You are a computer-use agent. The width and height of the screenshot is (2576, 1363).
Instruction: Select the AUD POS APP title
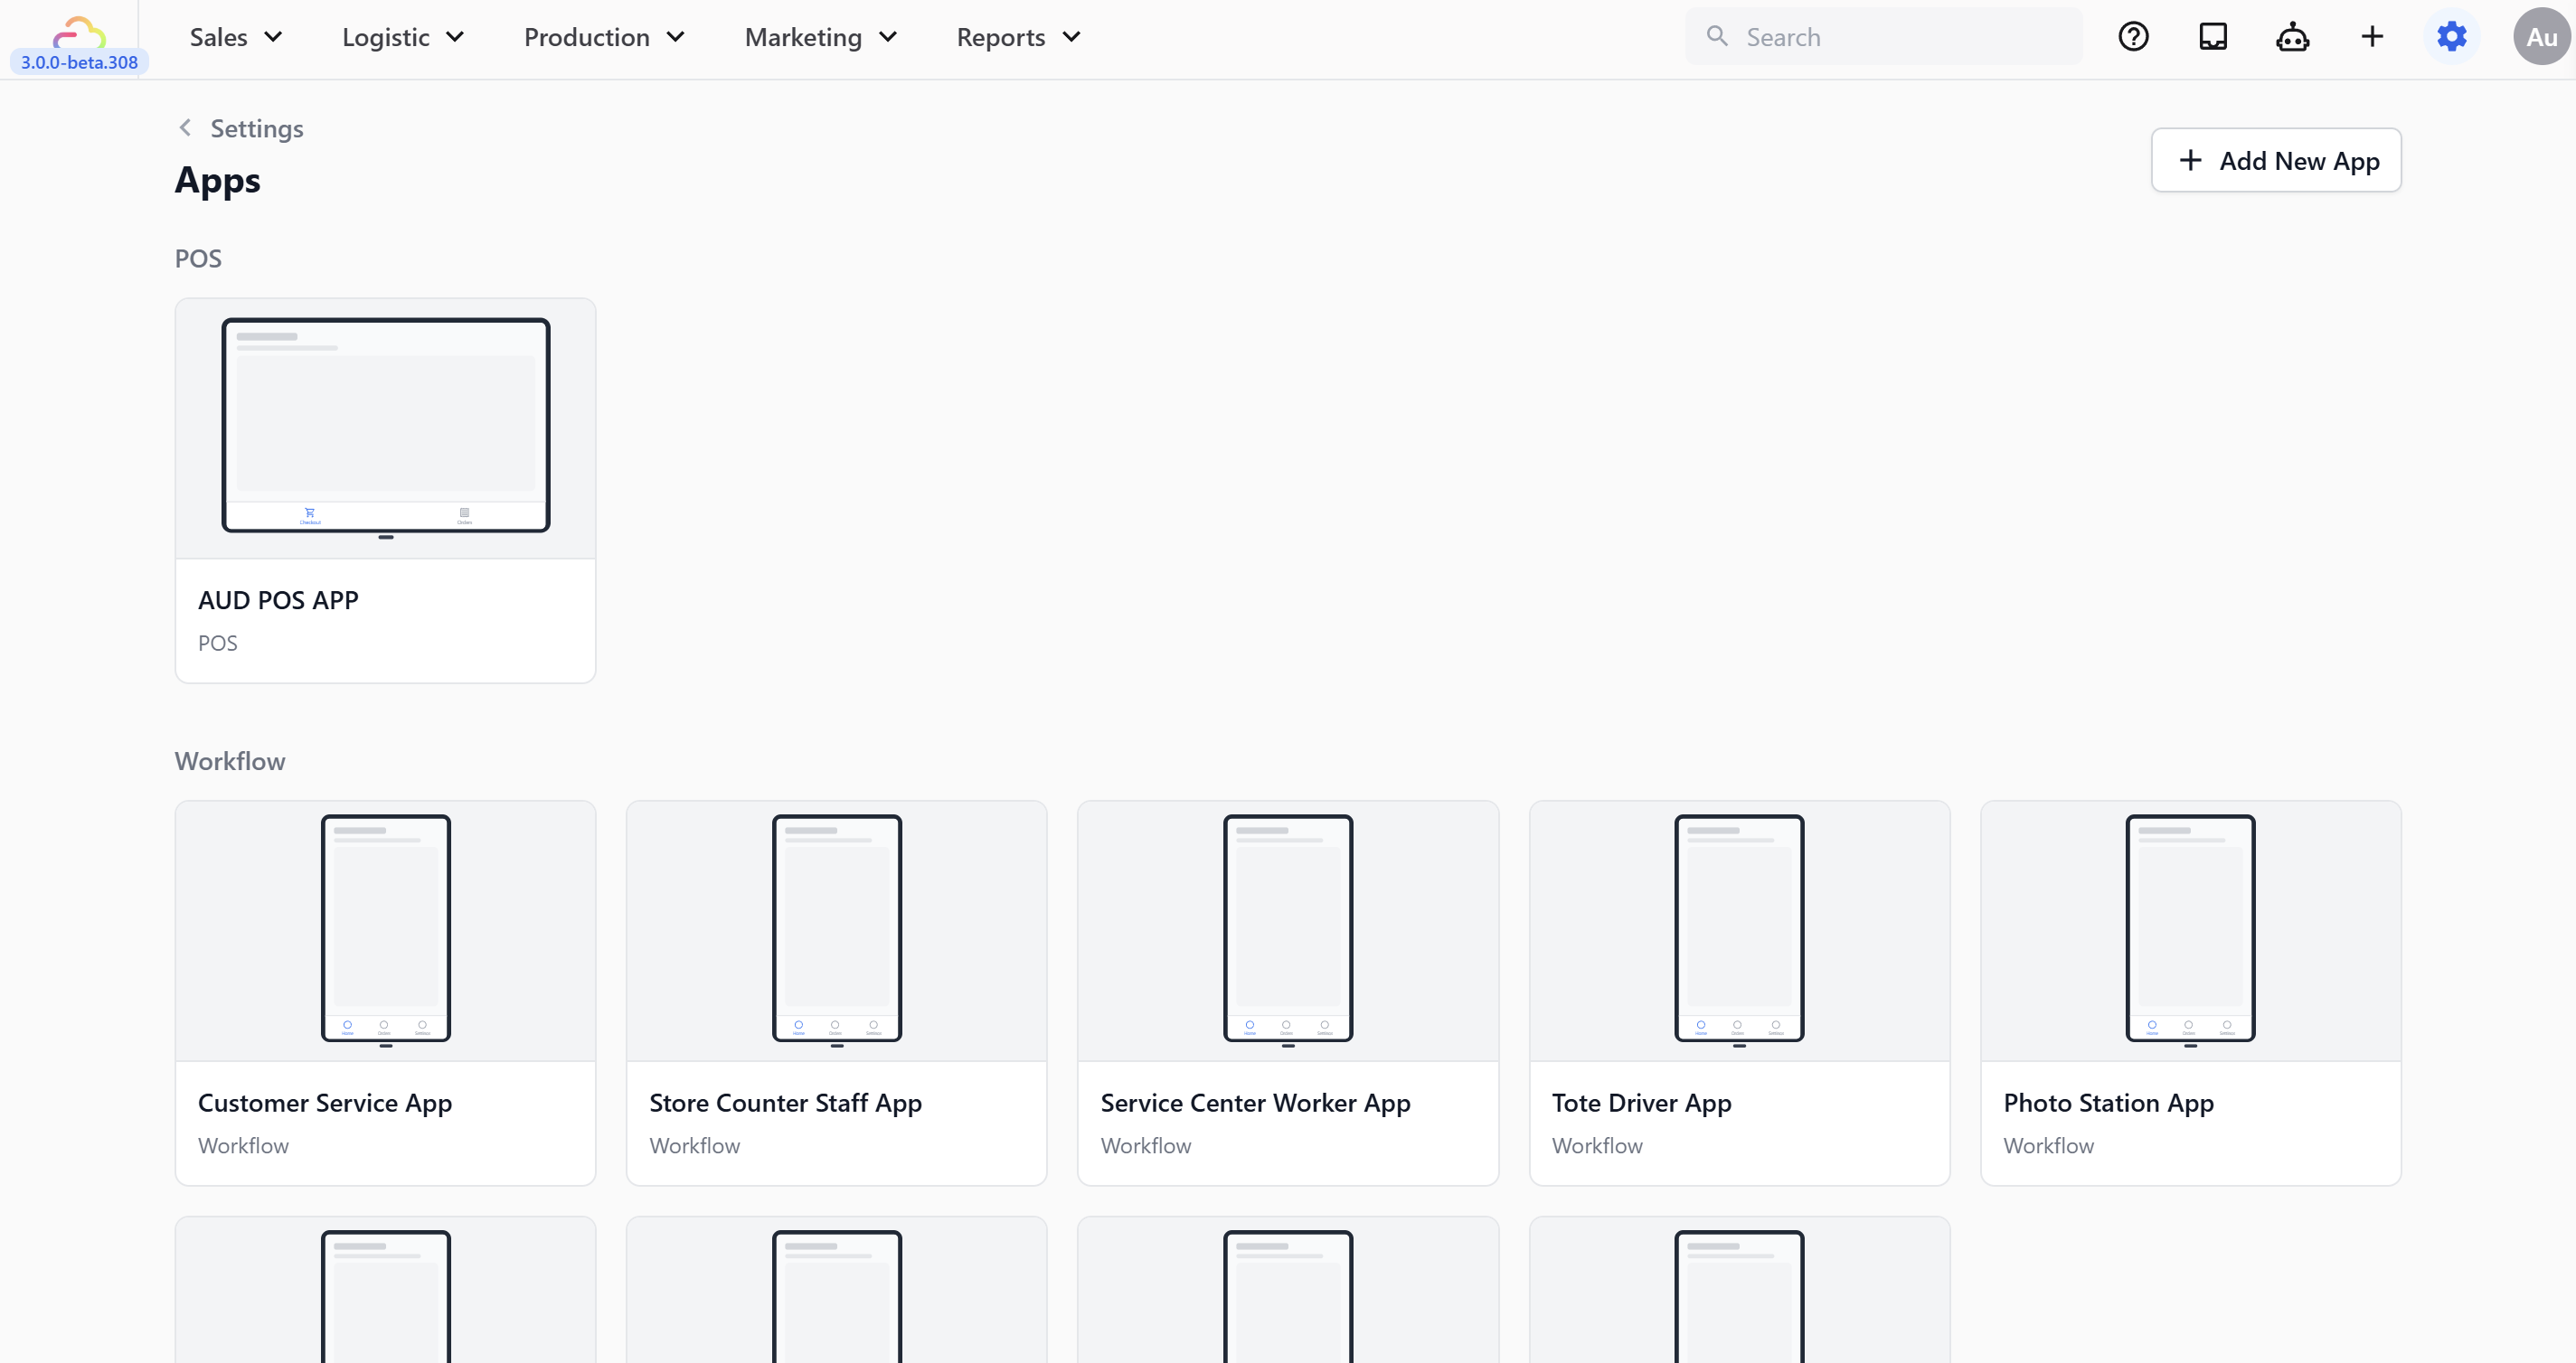[x=278, y=600]
